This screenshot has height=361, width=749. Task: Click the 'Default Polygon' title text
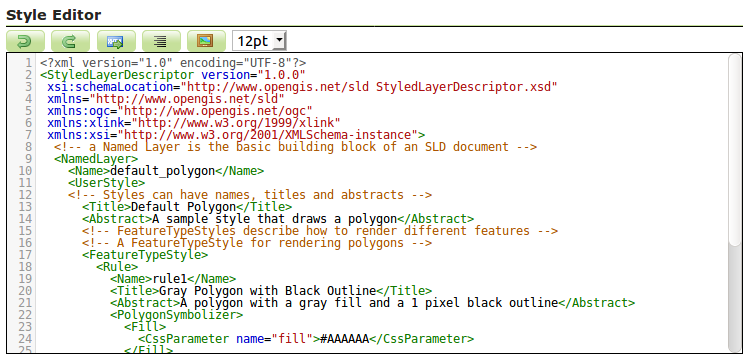pos(183,207)
